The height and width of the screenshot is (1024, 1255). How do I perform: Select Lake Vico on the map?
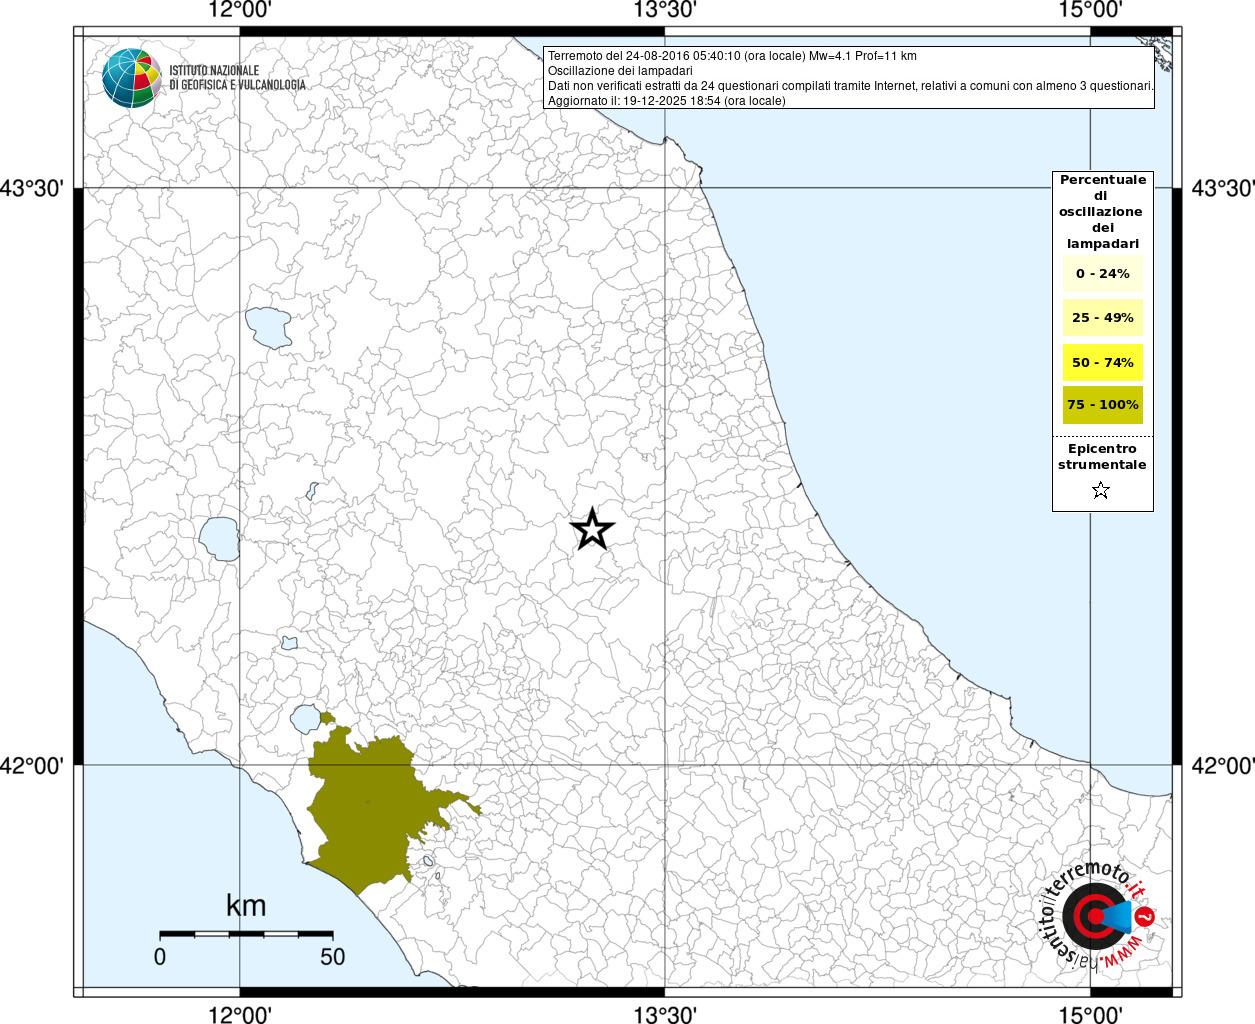[289, 642]
